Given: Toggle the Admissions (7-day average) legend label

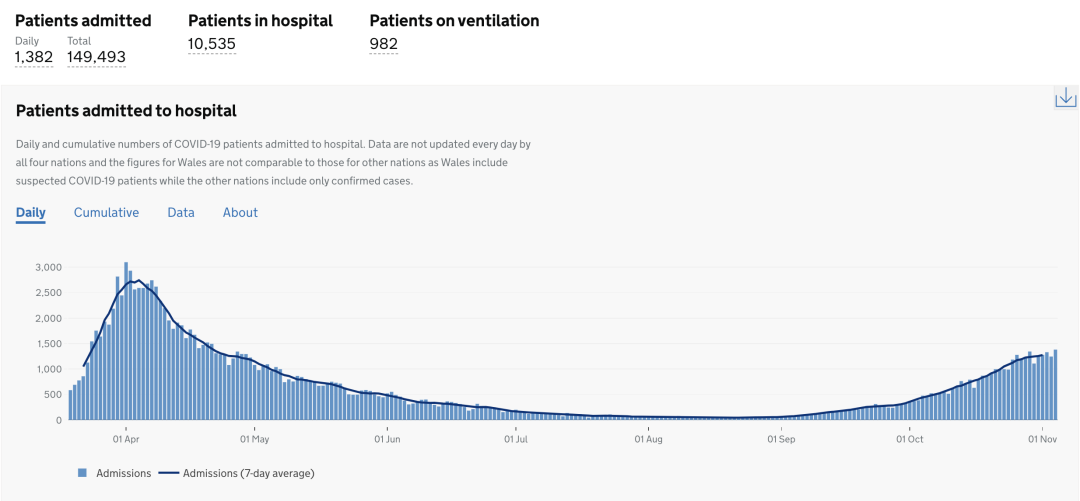Looking at the screenshot, I should pos(261,473).
